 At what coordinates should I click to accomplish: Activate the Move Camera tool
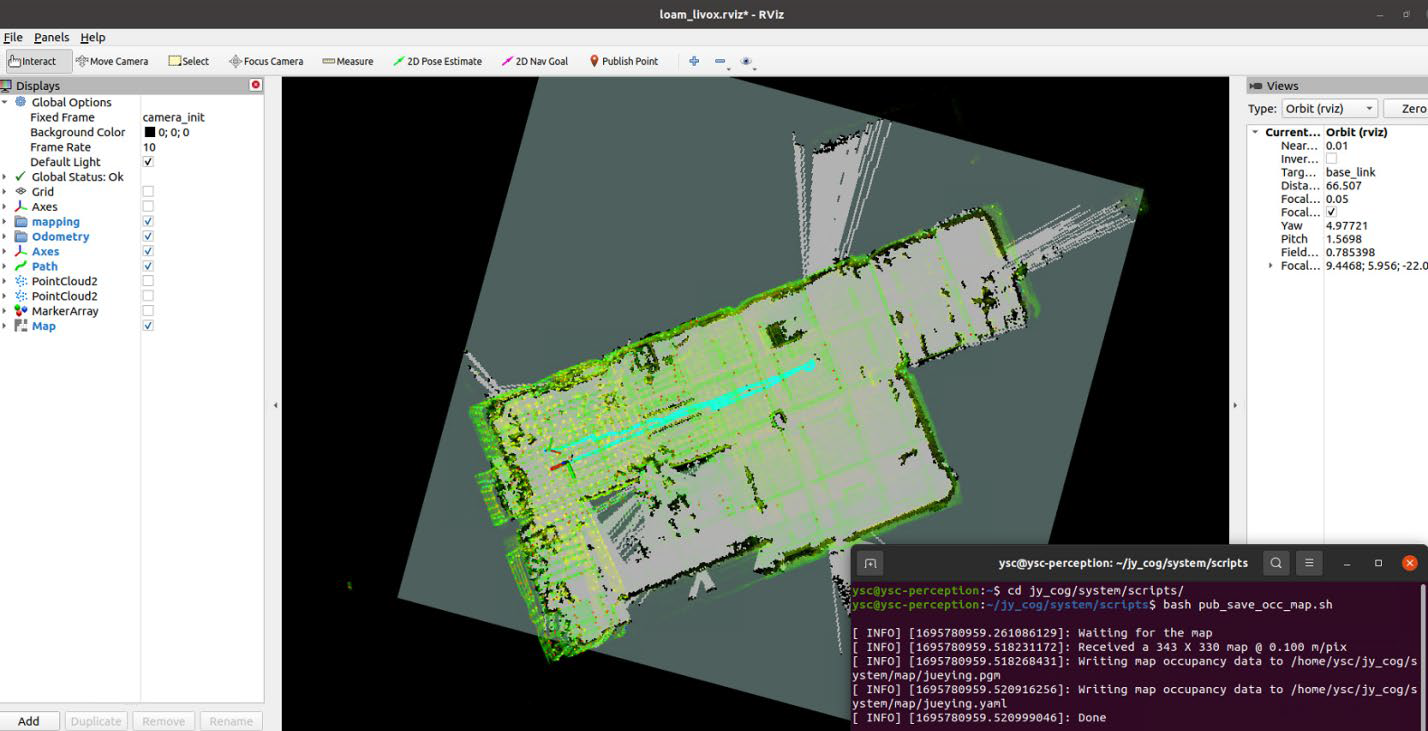[112, 61]
